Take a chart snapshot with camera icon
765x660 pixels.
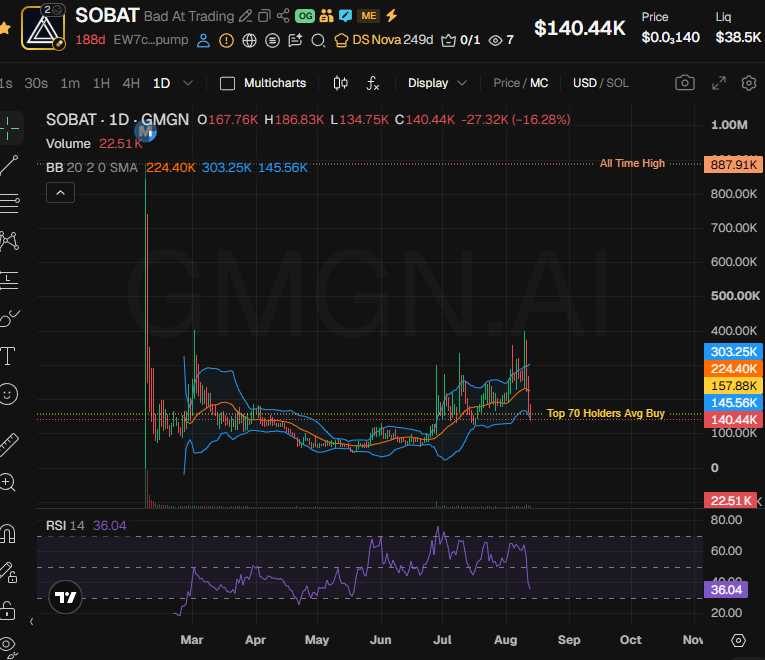(685, 83)
